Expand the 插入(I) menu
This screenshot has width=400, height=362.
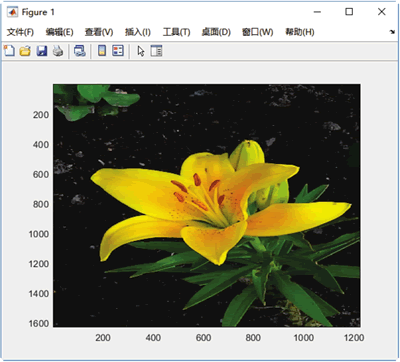[138, 32]
